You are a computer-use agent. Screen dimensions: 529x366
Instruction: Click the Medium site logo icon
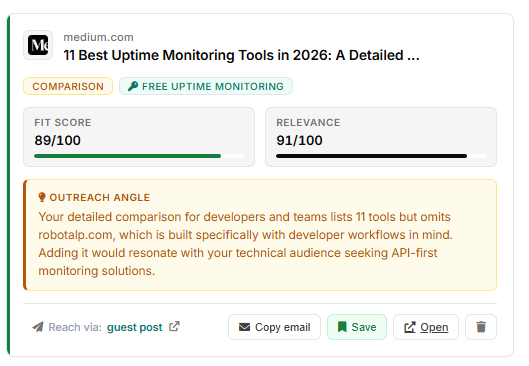pyautogui.click(x=38, y=45)
